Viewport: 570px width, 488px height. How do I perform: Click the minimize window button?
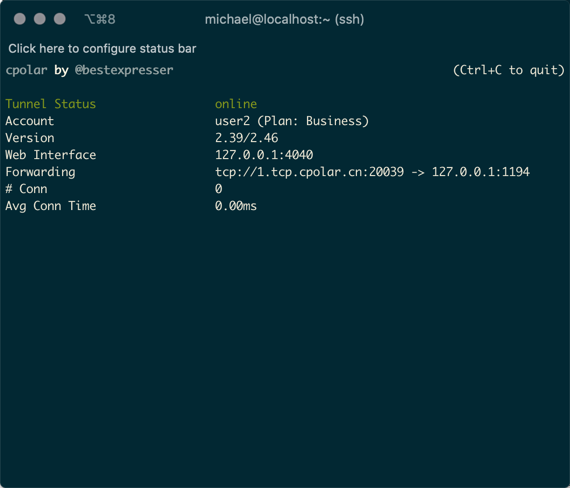tap(40, 19)
